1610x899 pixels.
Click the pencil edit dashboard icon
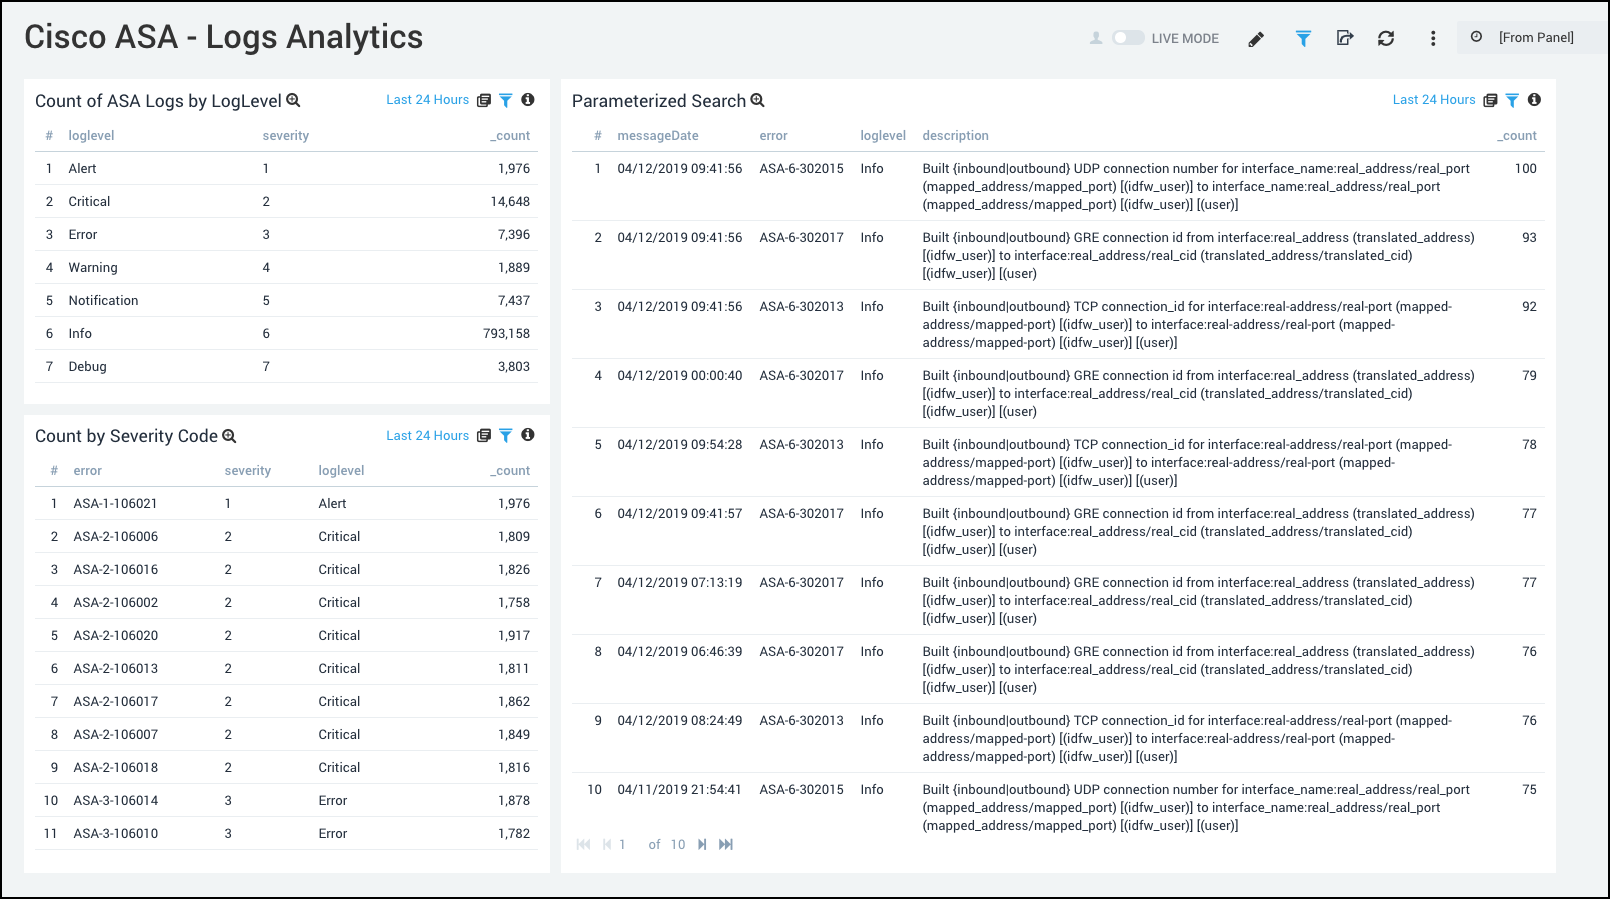(1256, 39)
